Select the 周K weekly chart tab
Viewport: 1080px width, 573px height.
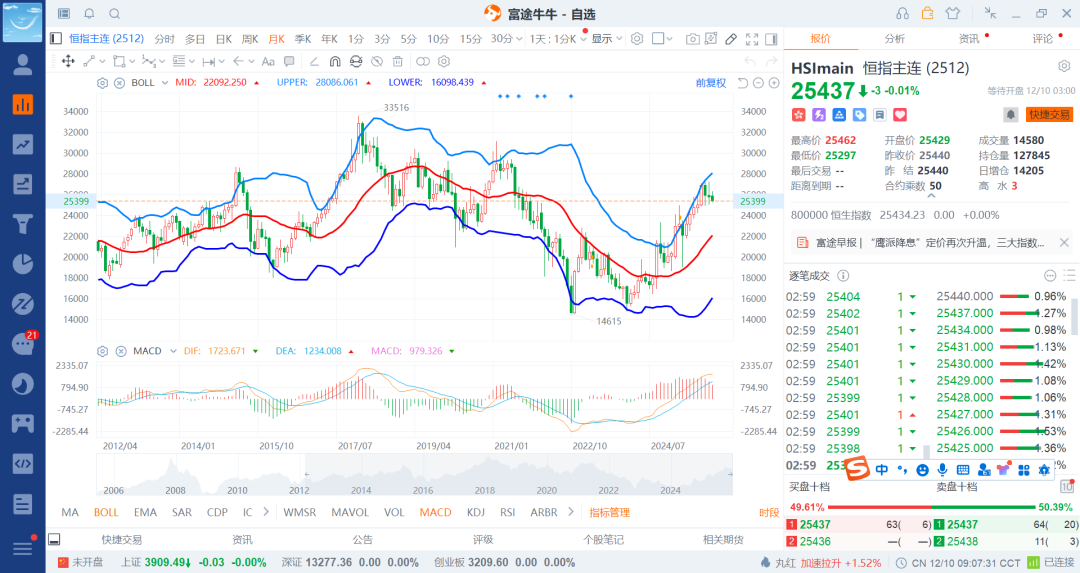[x=250, y=38]
